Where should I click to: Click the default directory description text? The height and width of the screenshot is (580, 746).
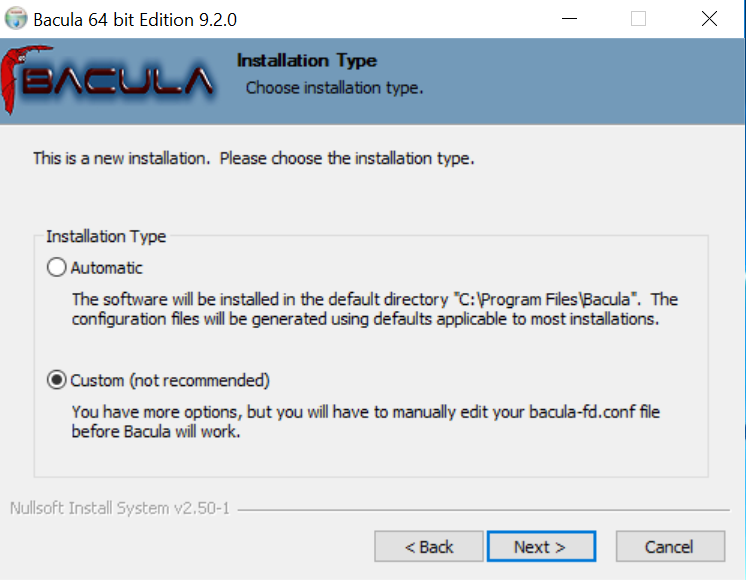coord(375,309)
